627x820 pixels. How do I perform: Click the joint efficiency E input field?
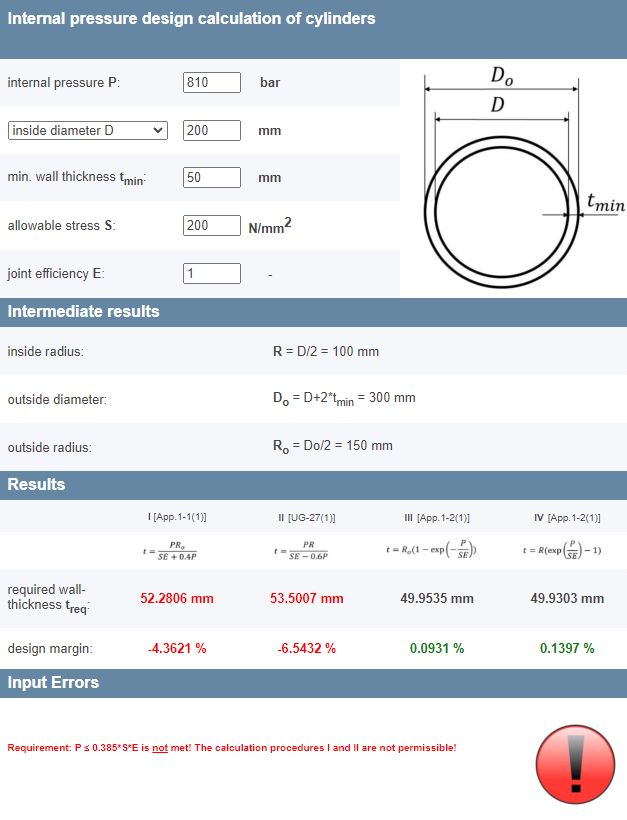(212, 274)
